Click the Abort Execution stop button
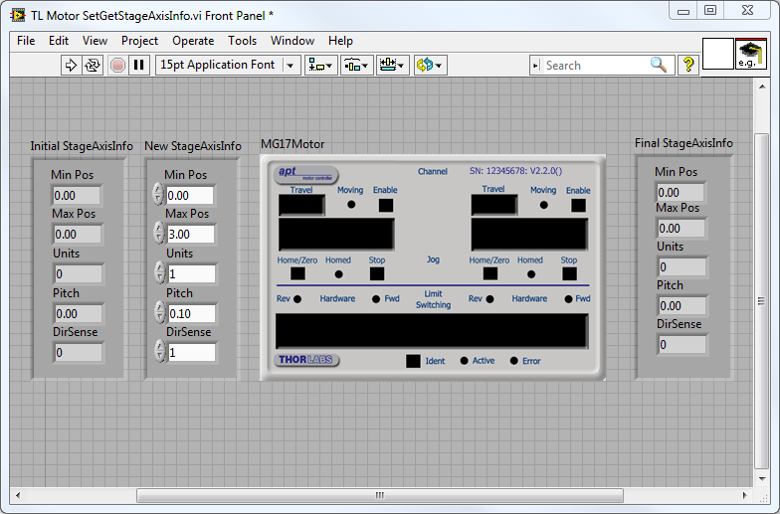 (117, 65)
